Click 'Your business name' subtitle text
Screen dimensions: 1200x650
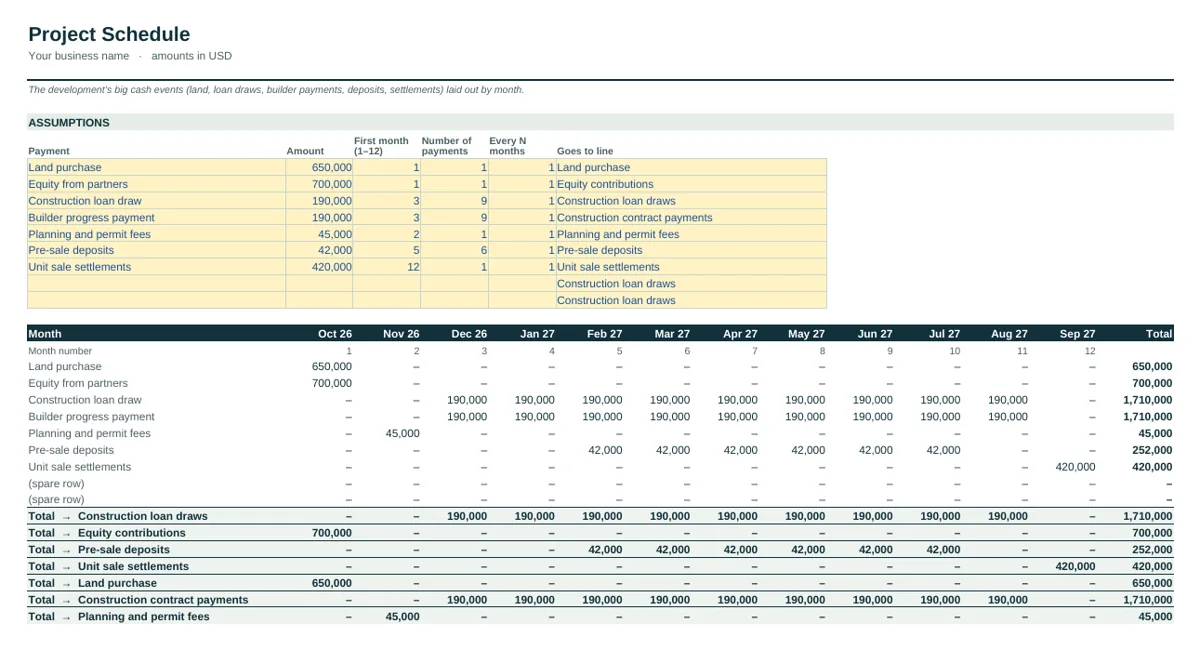[79, 56]
